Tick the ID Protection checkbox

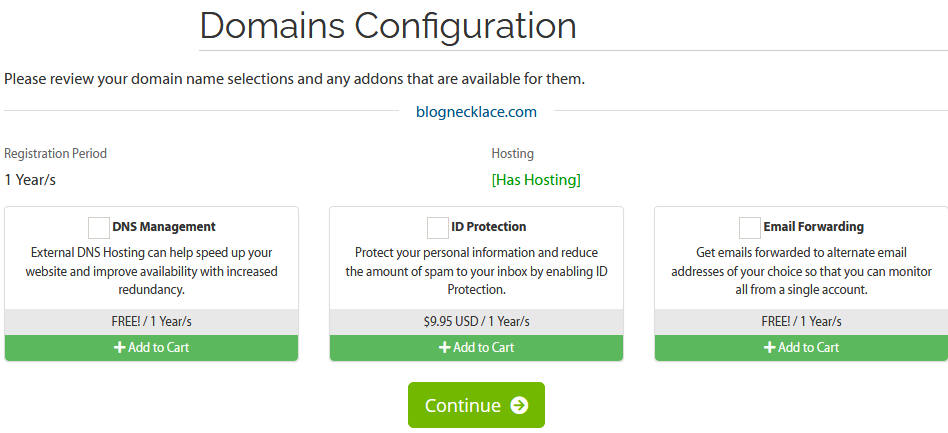point(438,227)
